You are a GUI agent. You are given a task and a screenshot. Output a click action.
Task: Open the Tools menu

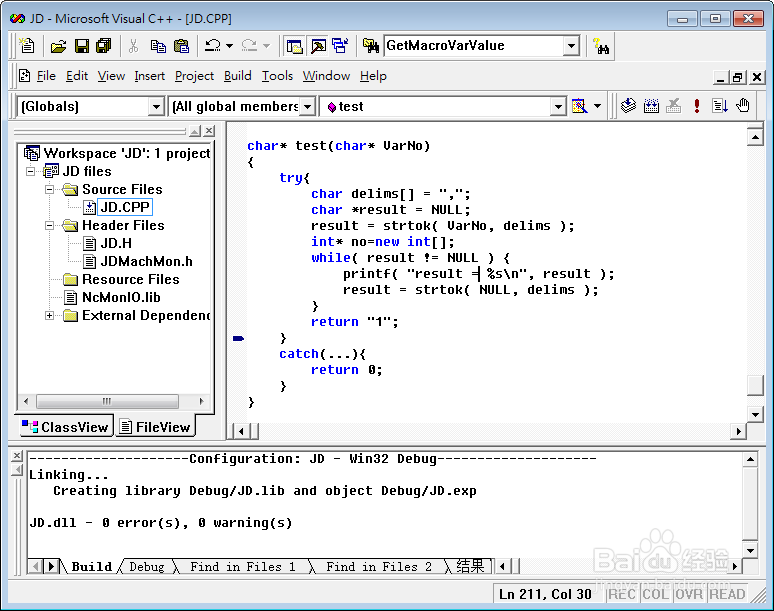(277, 76)
